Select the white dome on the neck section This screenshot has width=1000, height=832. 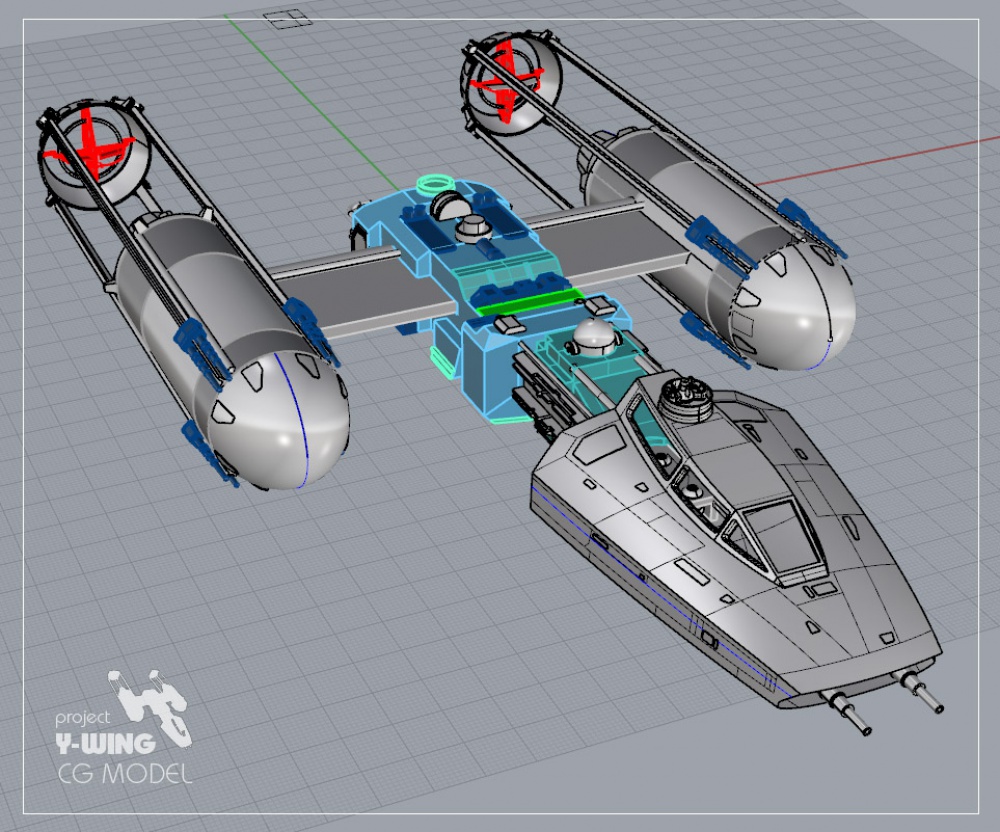pyautogui.click(x=594, y=338)
